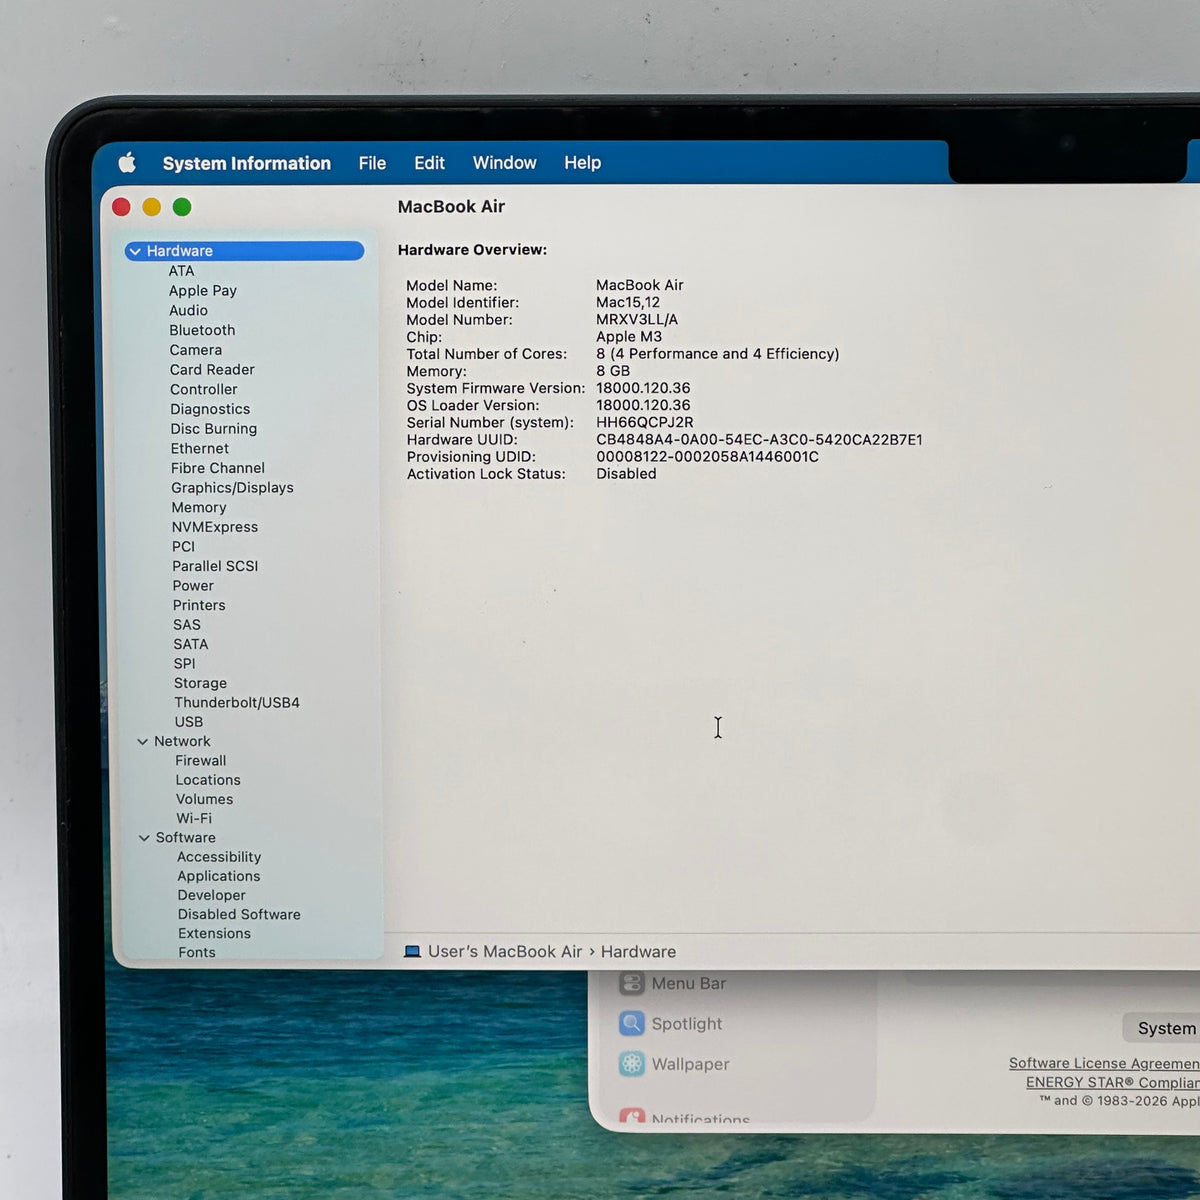
Task: Click System button in Settings window
Action: [x=1162, y=1028]
